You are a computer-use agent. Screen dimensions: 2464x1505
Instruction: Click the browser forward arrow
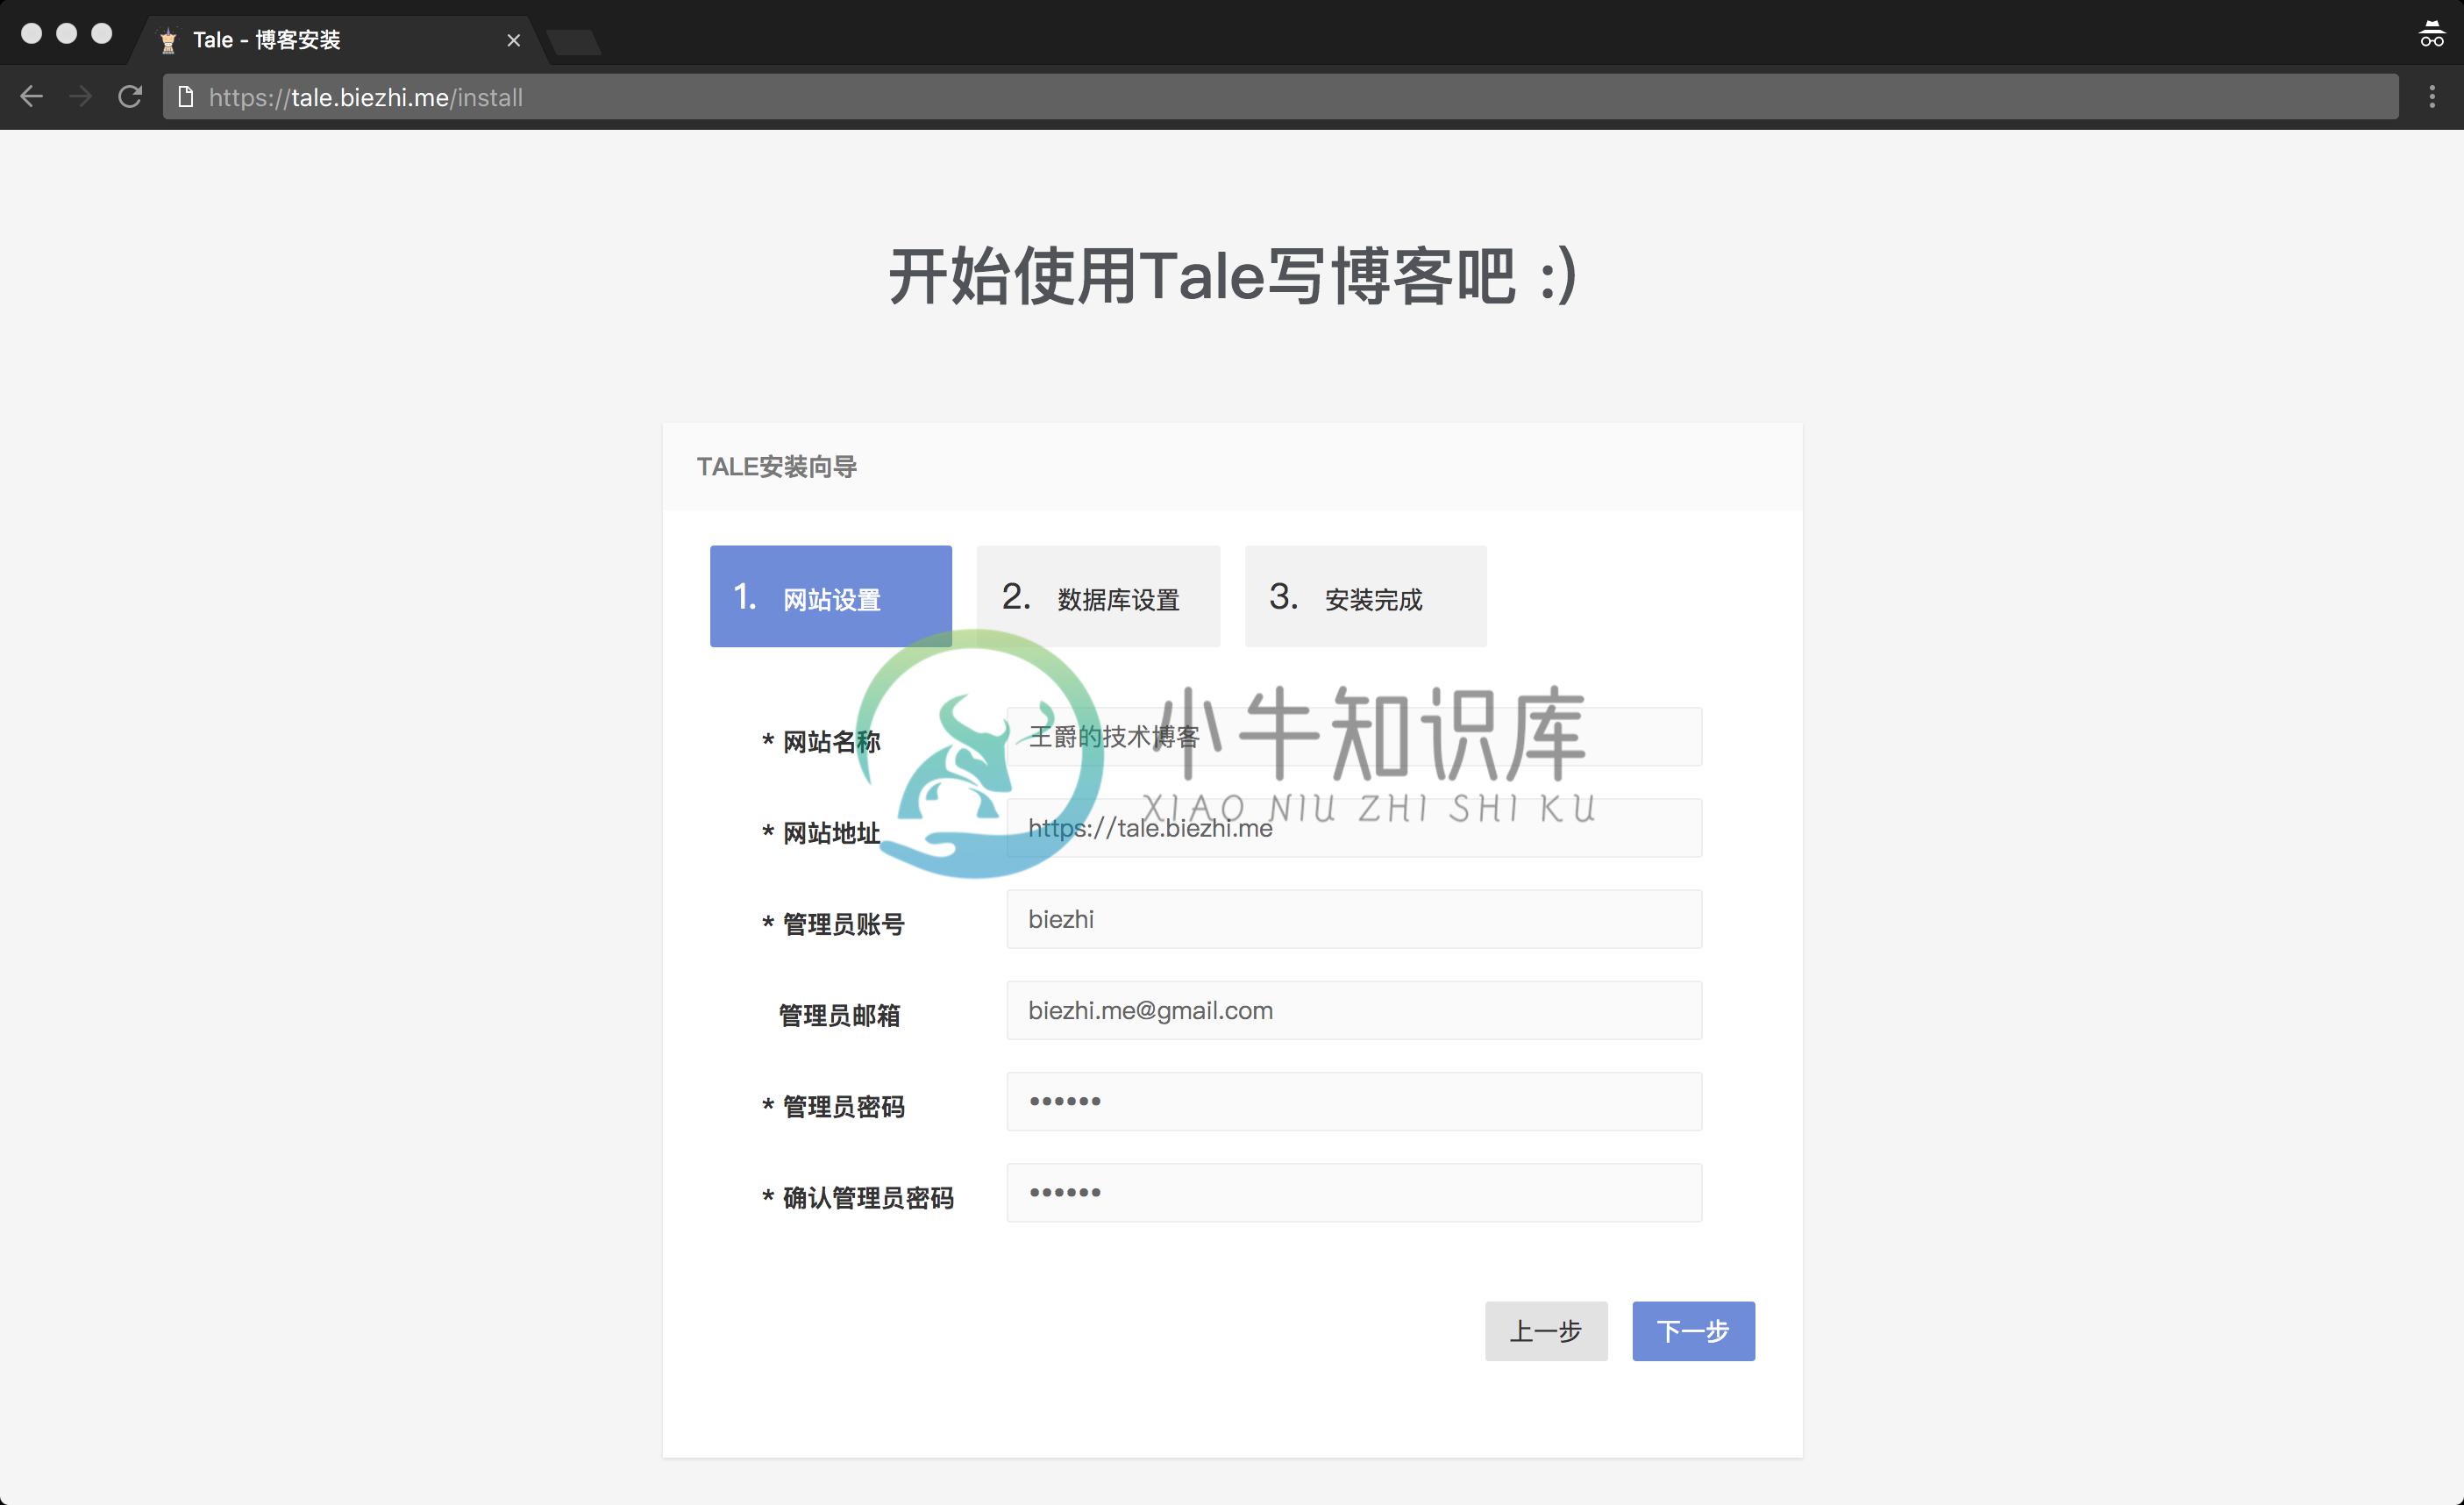click(81, 97)
